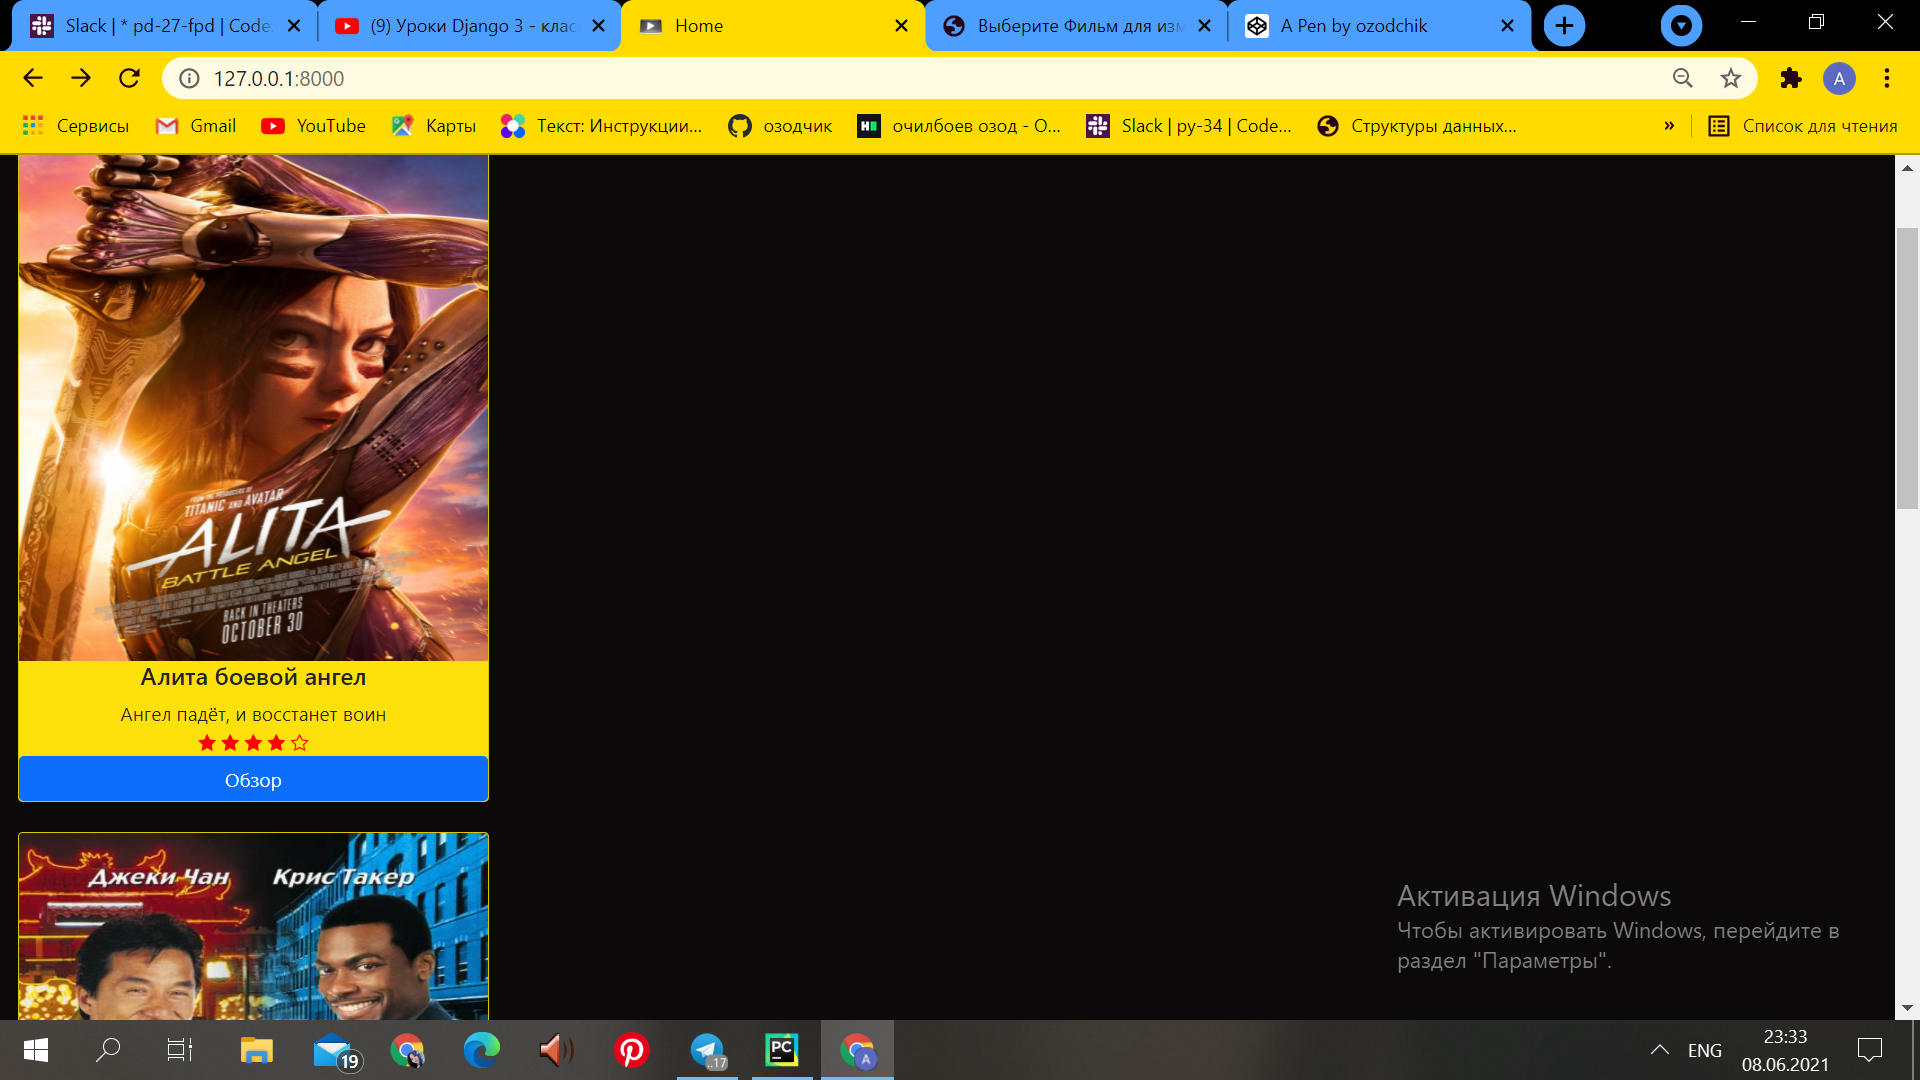Reload the current page
This screenshot has width=1920, height=1080.
click(x=129, y=78)
